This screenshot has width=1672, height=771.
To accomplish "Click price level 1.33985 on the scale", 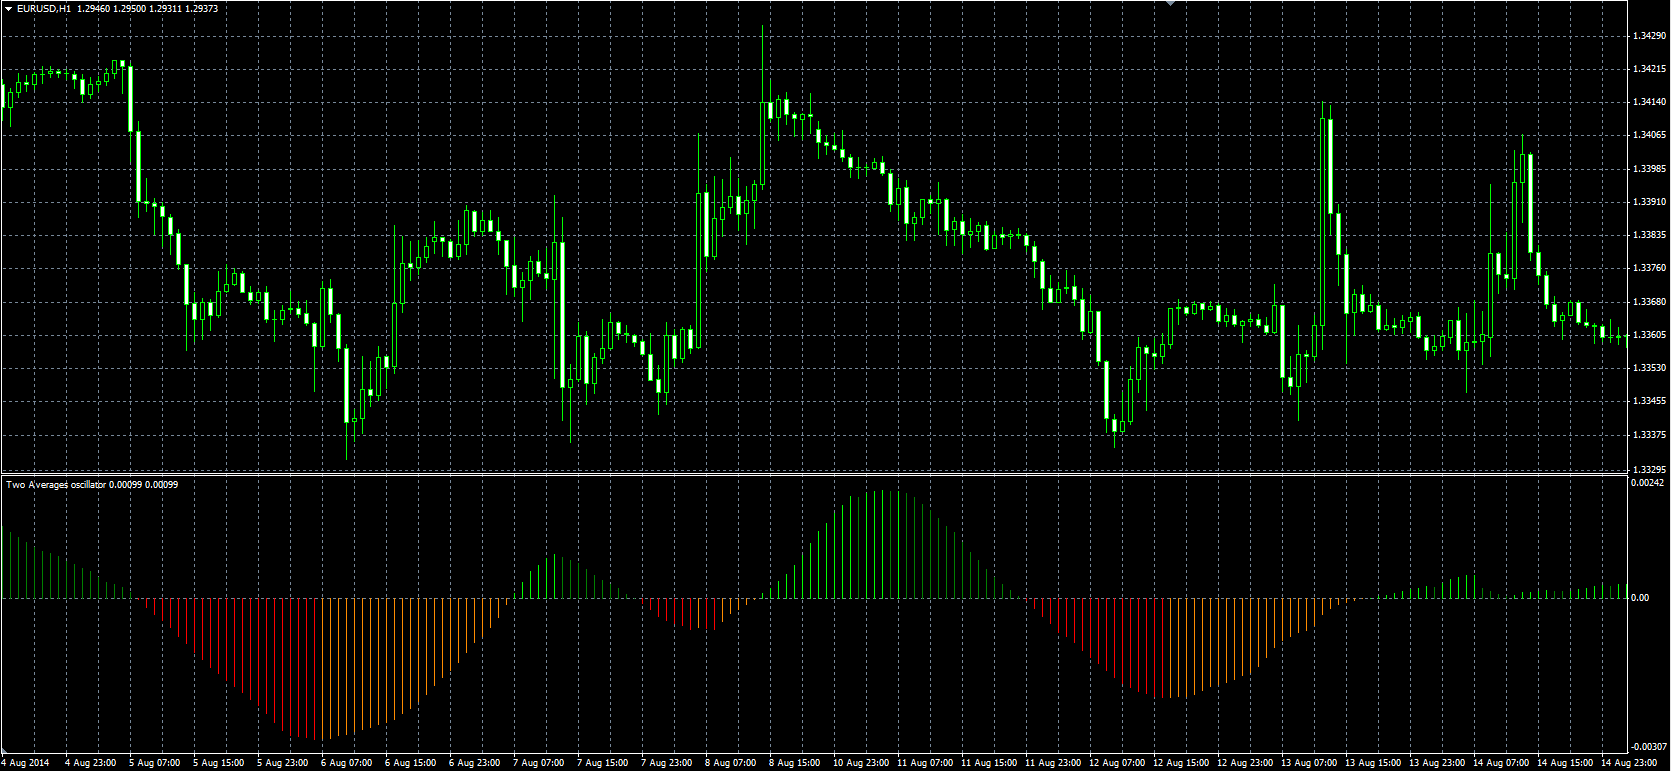I will [x=1649, y=169].
